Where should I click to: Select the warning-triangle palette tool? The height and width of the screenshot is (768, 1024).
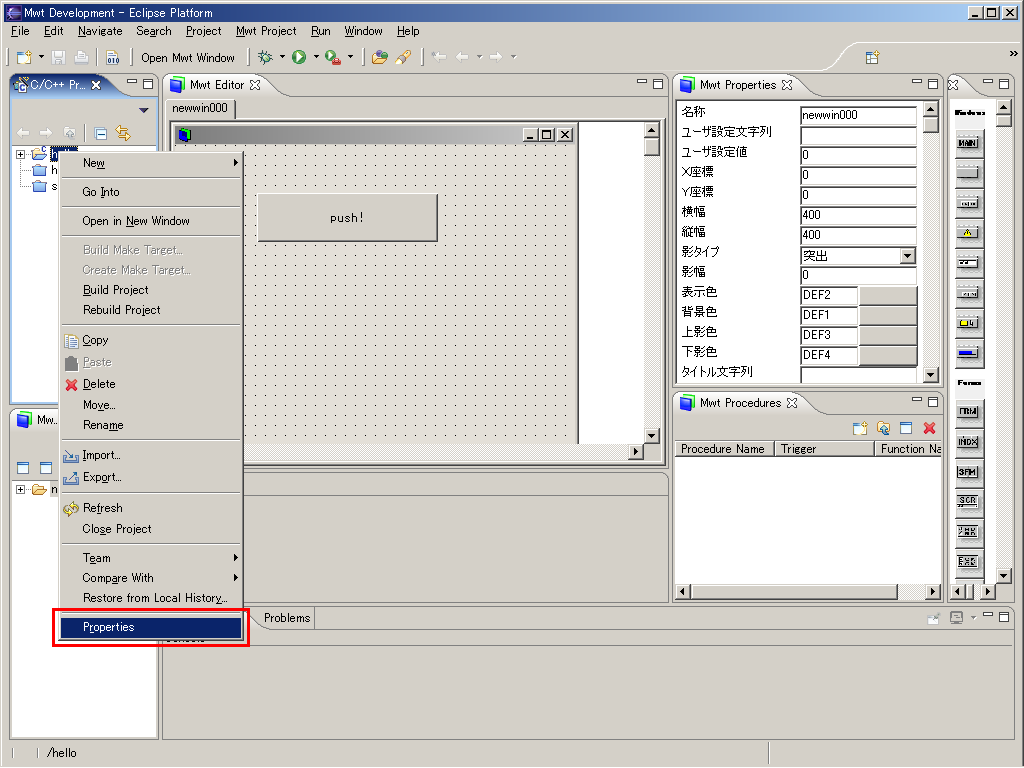(x=968, y=232)
